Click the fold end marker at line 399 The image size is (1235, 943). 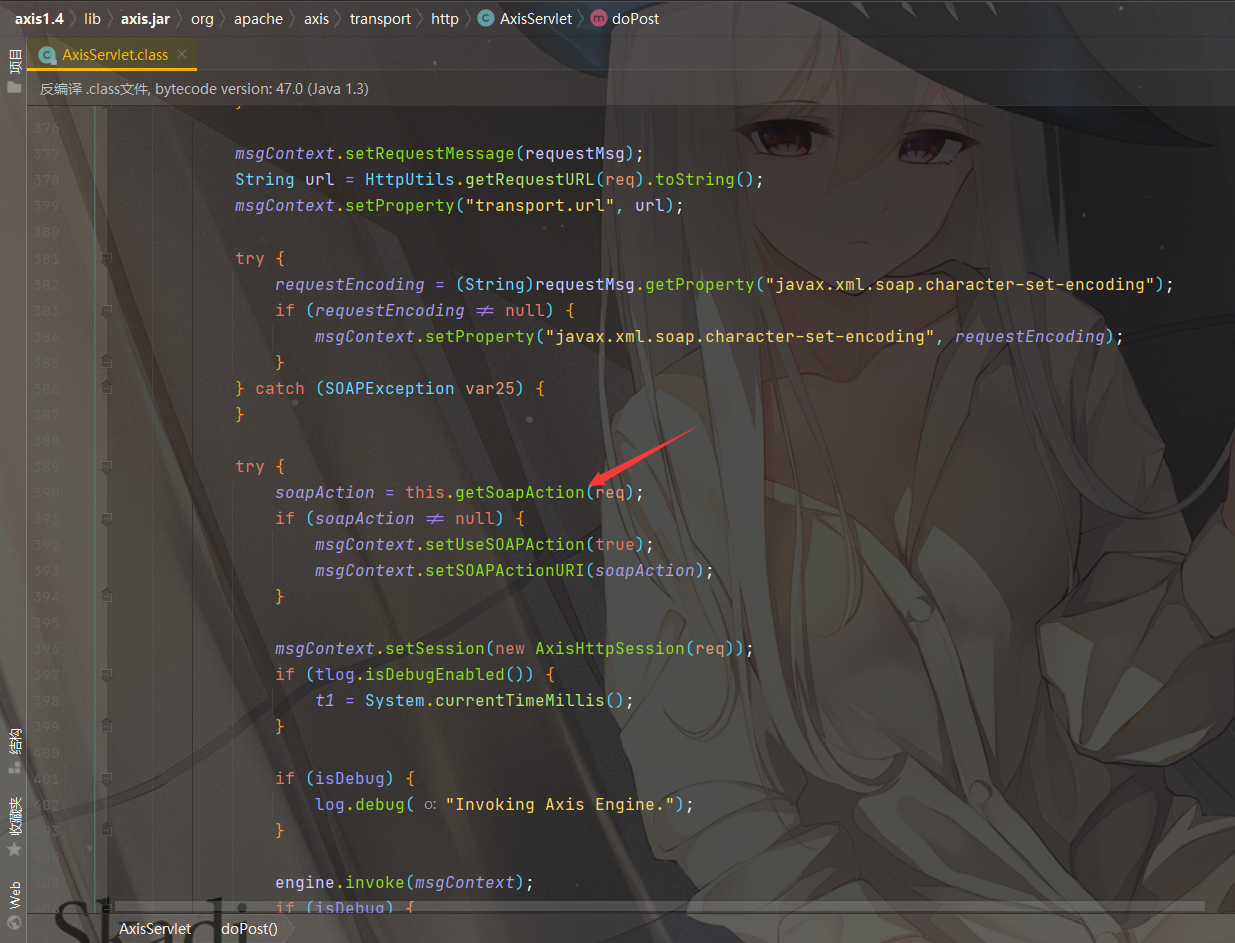click(106, 726)
